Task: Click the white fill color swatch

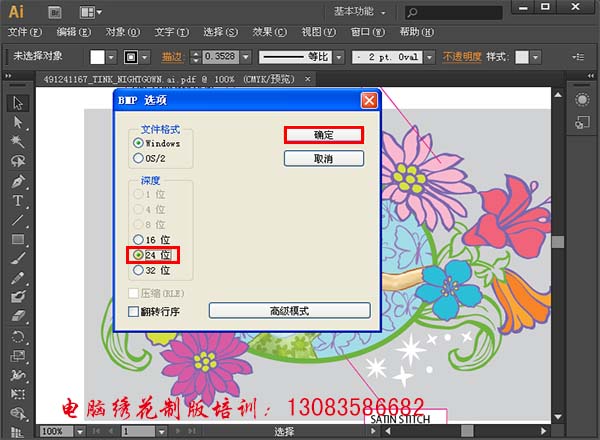Action: tap(99, 57)
